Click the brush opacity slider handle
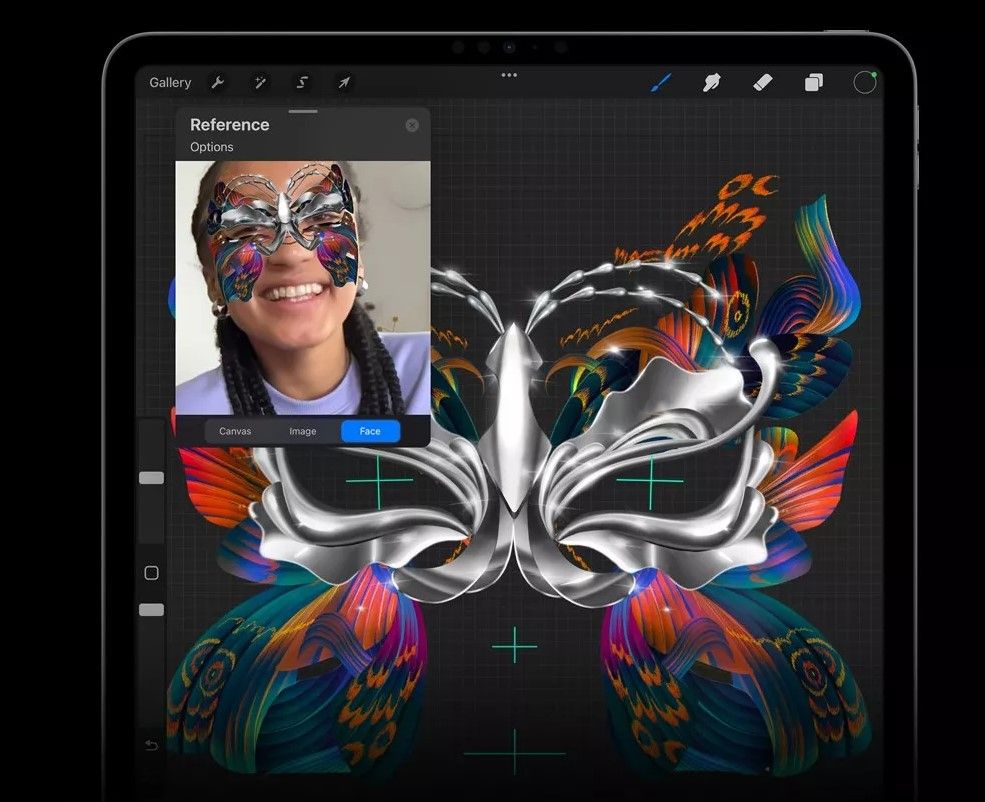Viewport: 985px width, 802px height. coord(151,609)
